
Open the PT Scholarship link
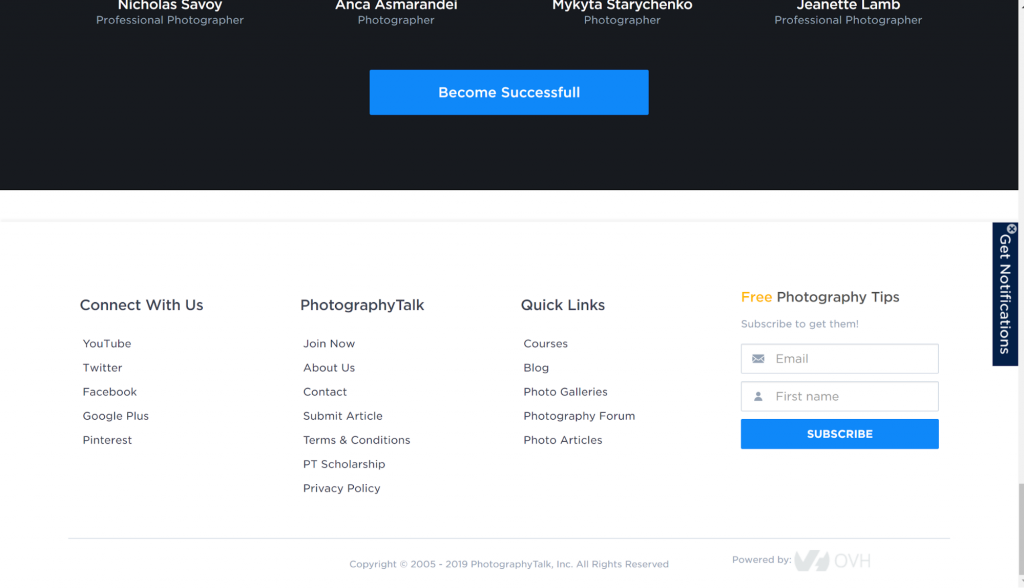(344, 464)
